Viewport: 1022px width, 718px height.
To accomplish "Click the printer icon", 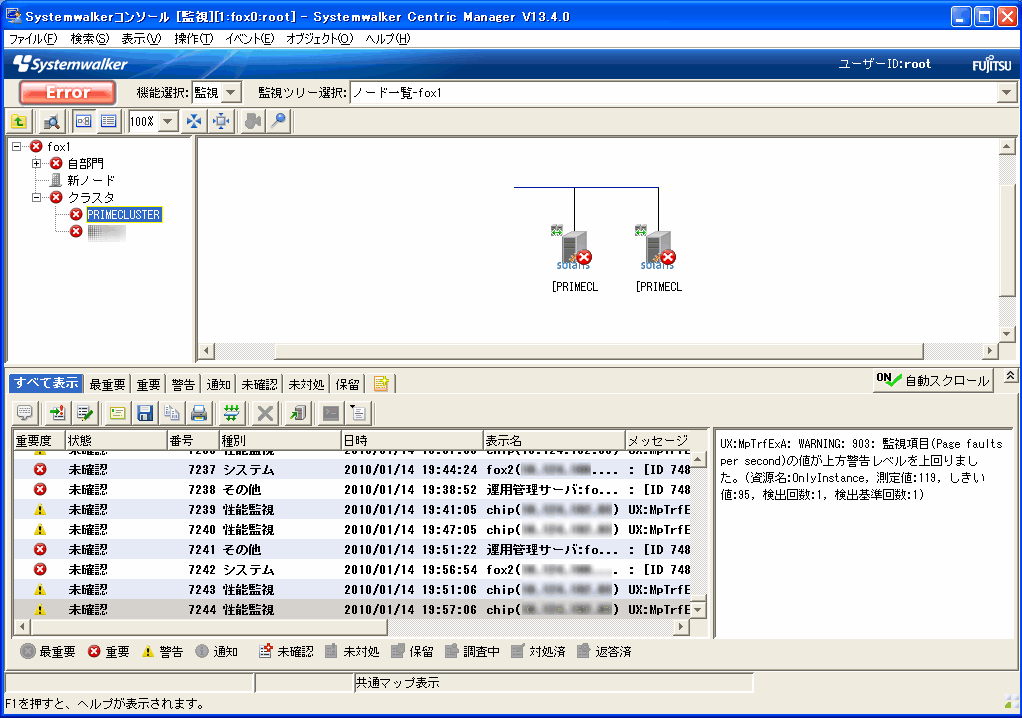I will pyautogui.click(x=199, y=413).
